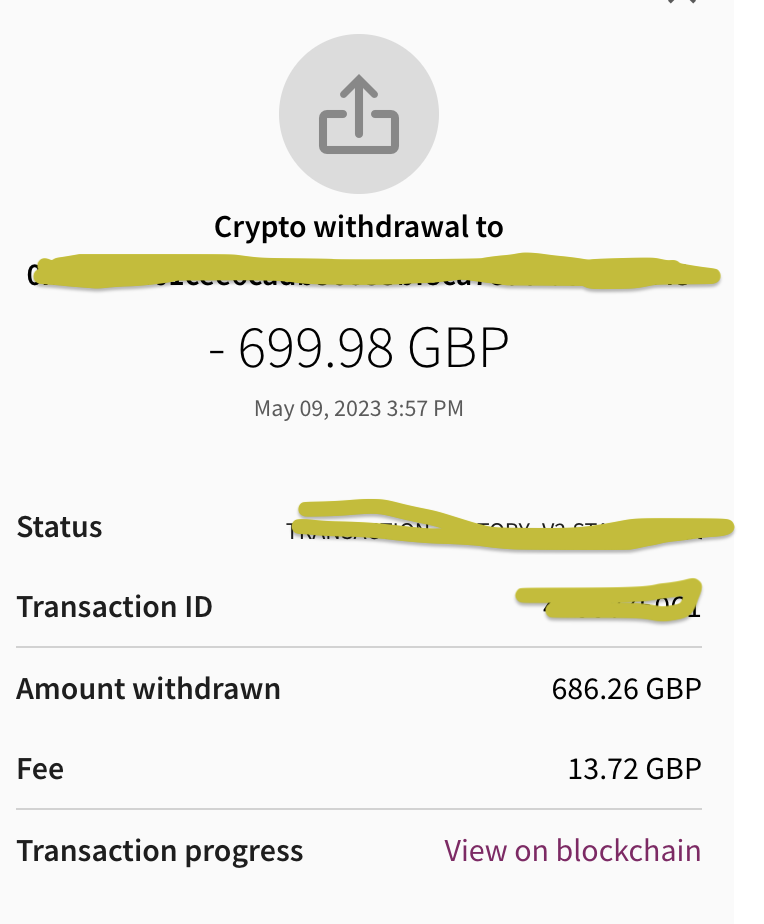Viewport: 764px width, 924px height.
Task: Click the withdrawal upload arrow icon
Action: coord(359,113)
